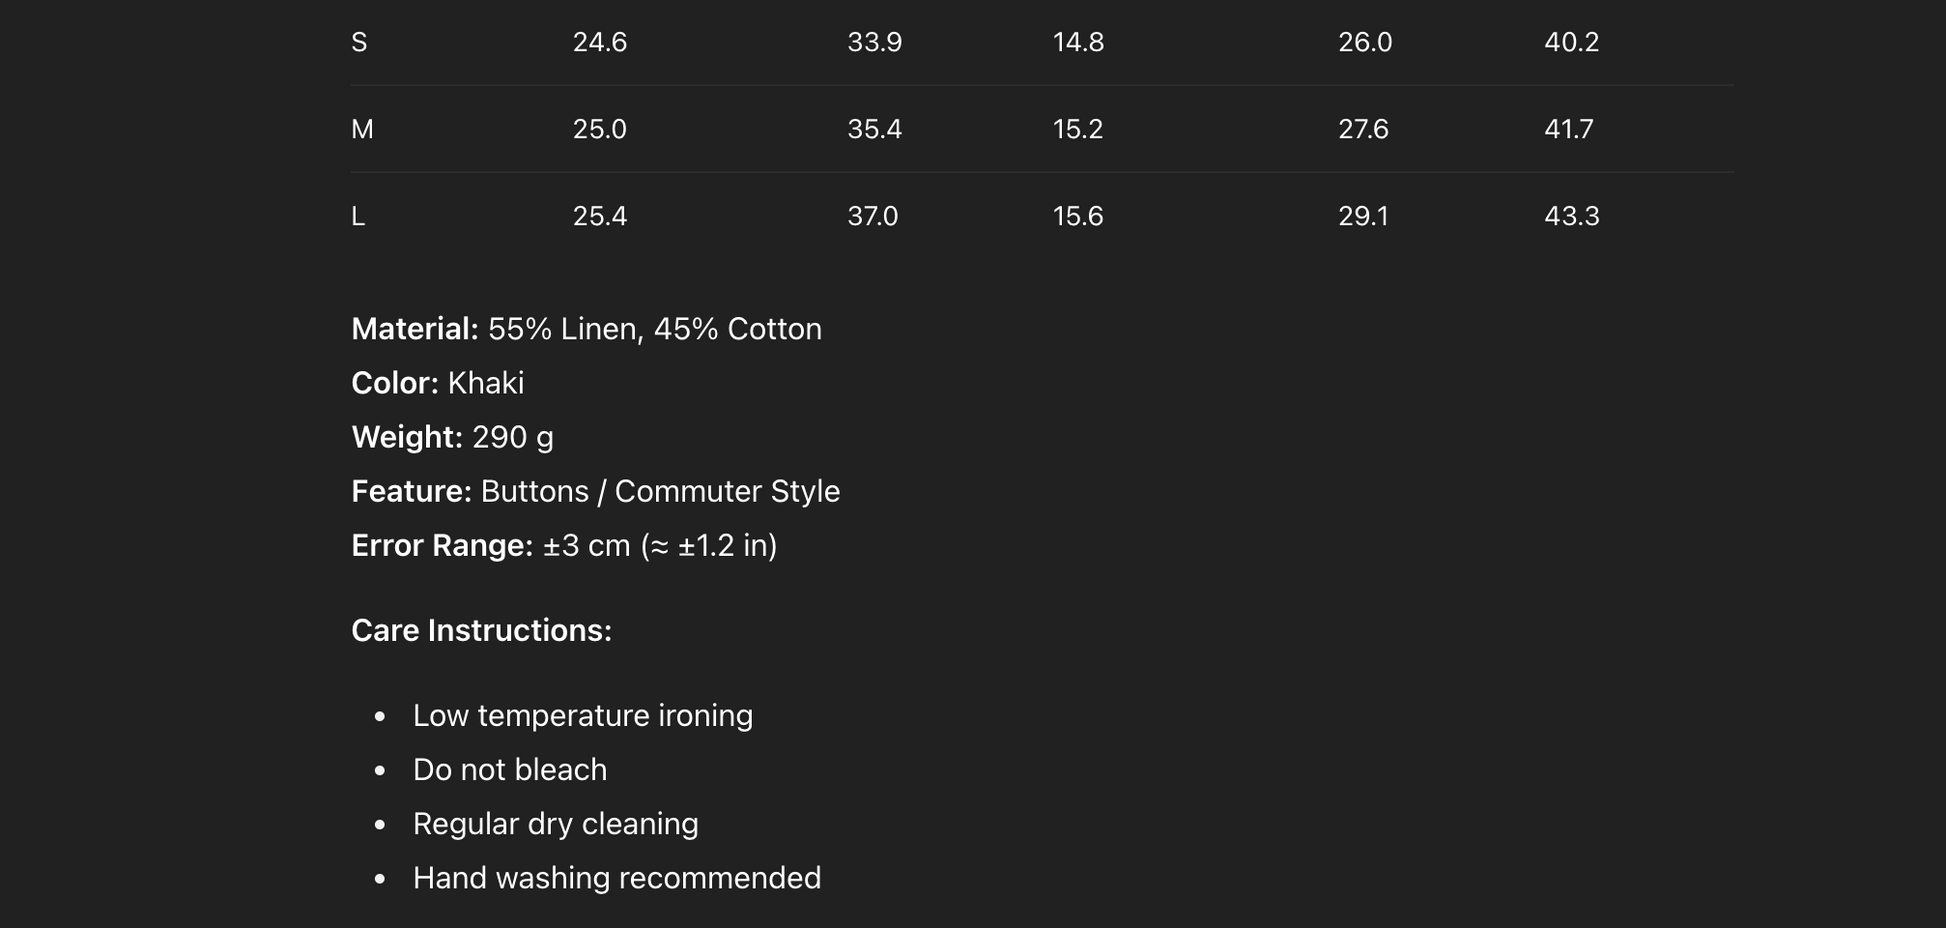Select the 35.4 measurement in M row
Screen dimensions: 1946x928
point(874,129)
